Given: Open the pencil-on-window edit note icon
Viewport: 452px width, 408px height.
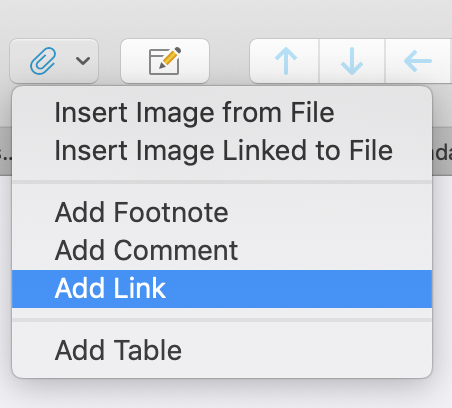Looking at the screenshot, I should click(x=165, y=61).
